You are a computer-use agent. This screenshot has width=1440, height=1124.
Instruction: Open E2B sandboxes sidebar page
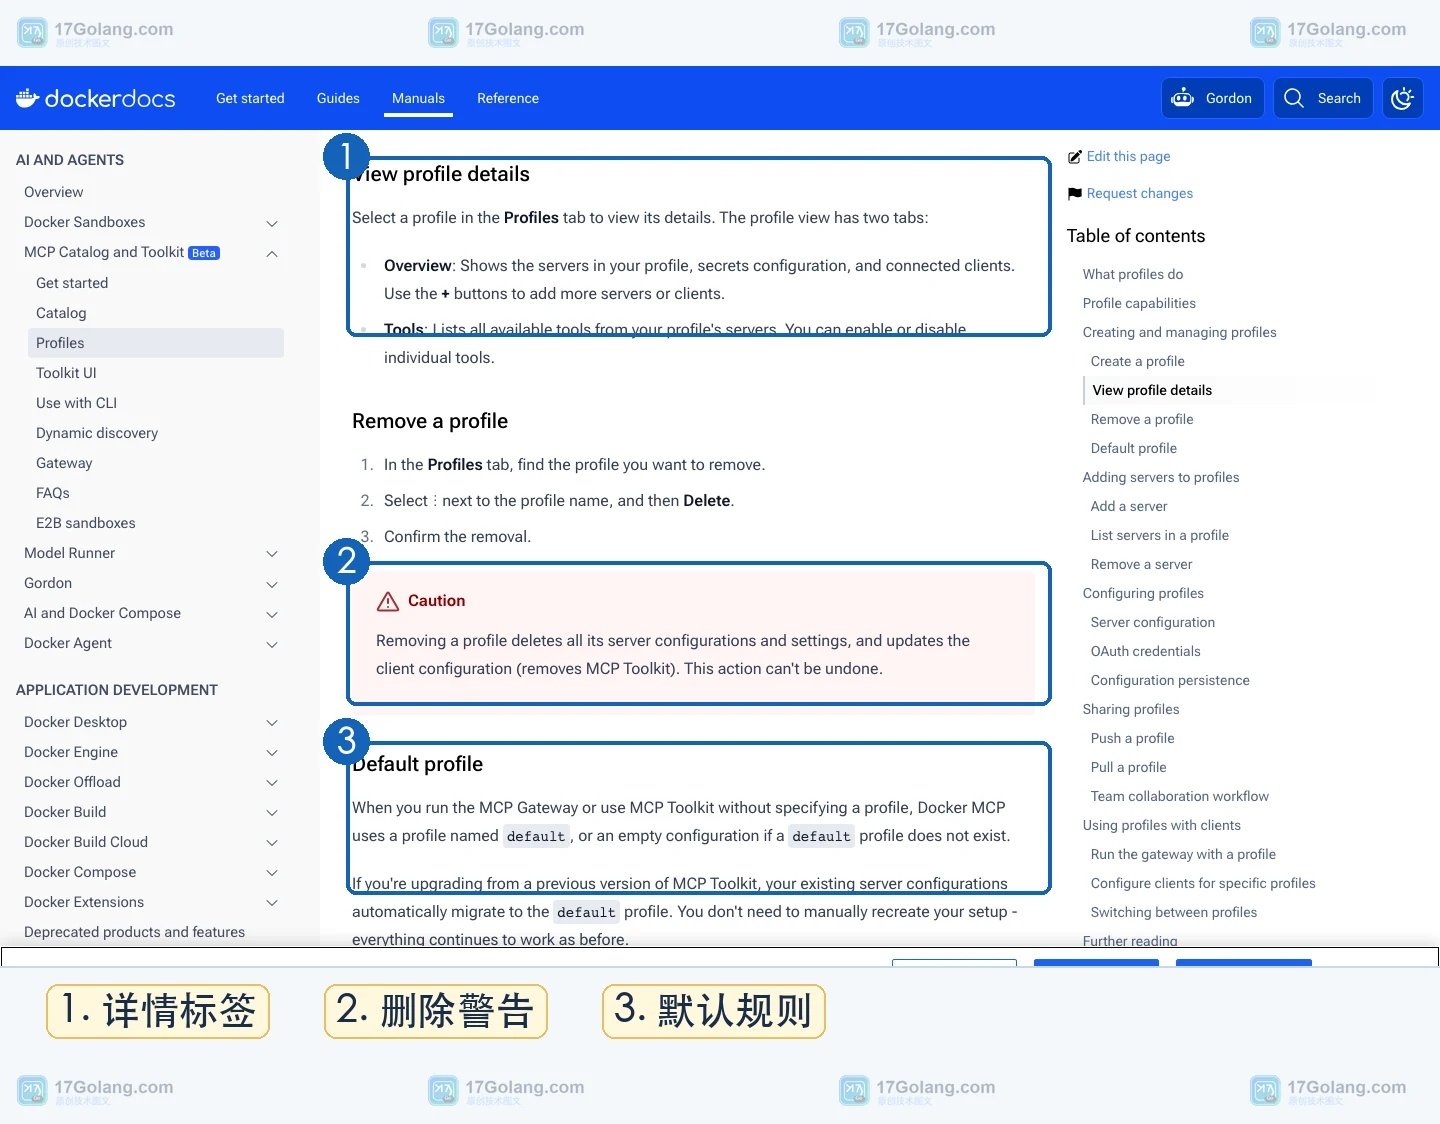(x=86, y=523)
